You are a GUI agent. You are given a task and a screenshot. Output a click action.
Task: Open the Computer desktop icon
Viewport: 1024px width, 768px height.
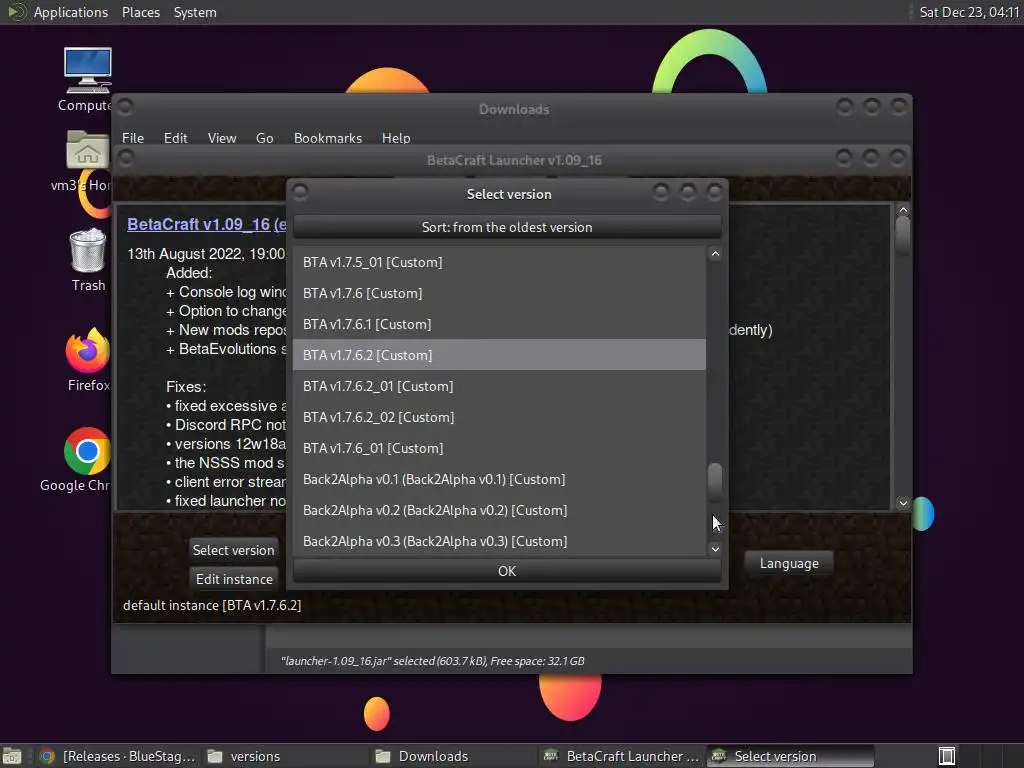(87, 71)
